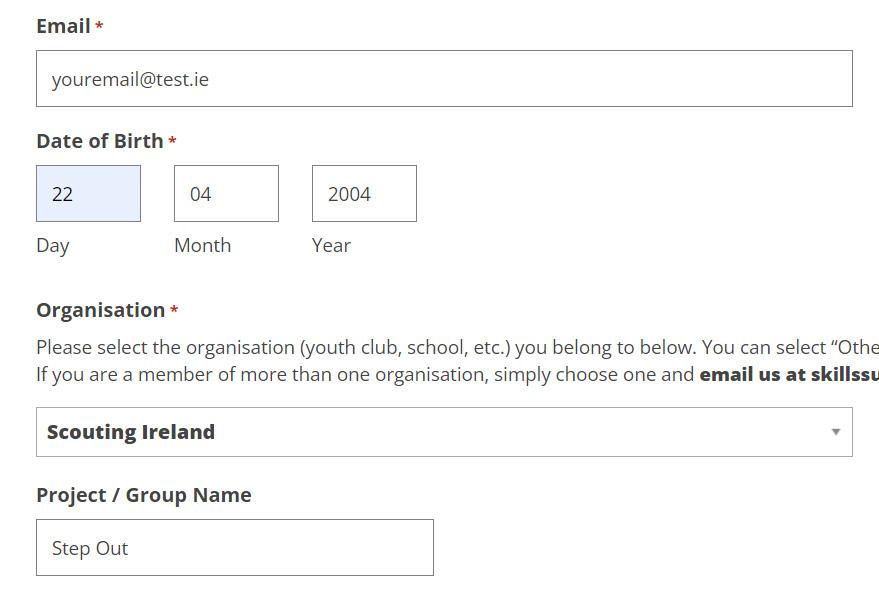This screenshot has width=879, height=598.
Task: Click the red asterisk next to Email
Action: tap(99, 27)
